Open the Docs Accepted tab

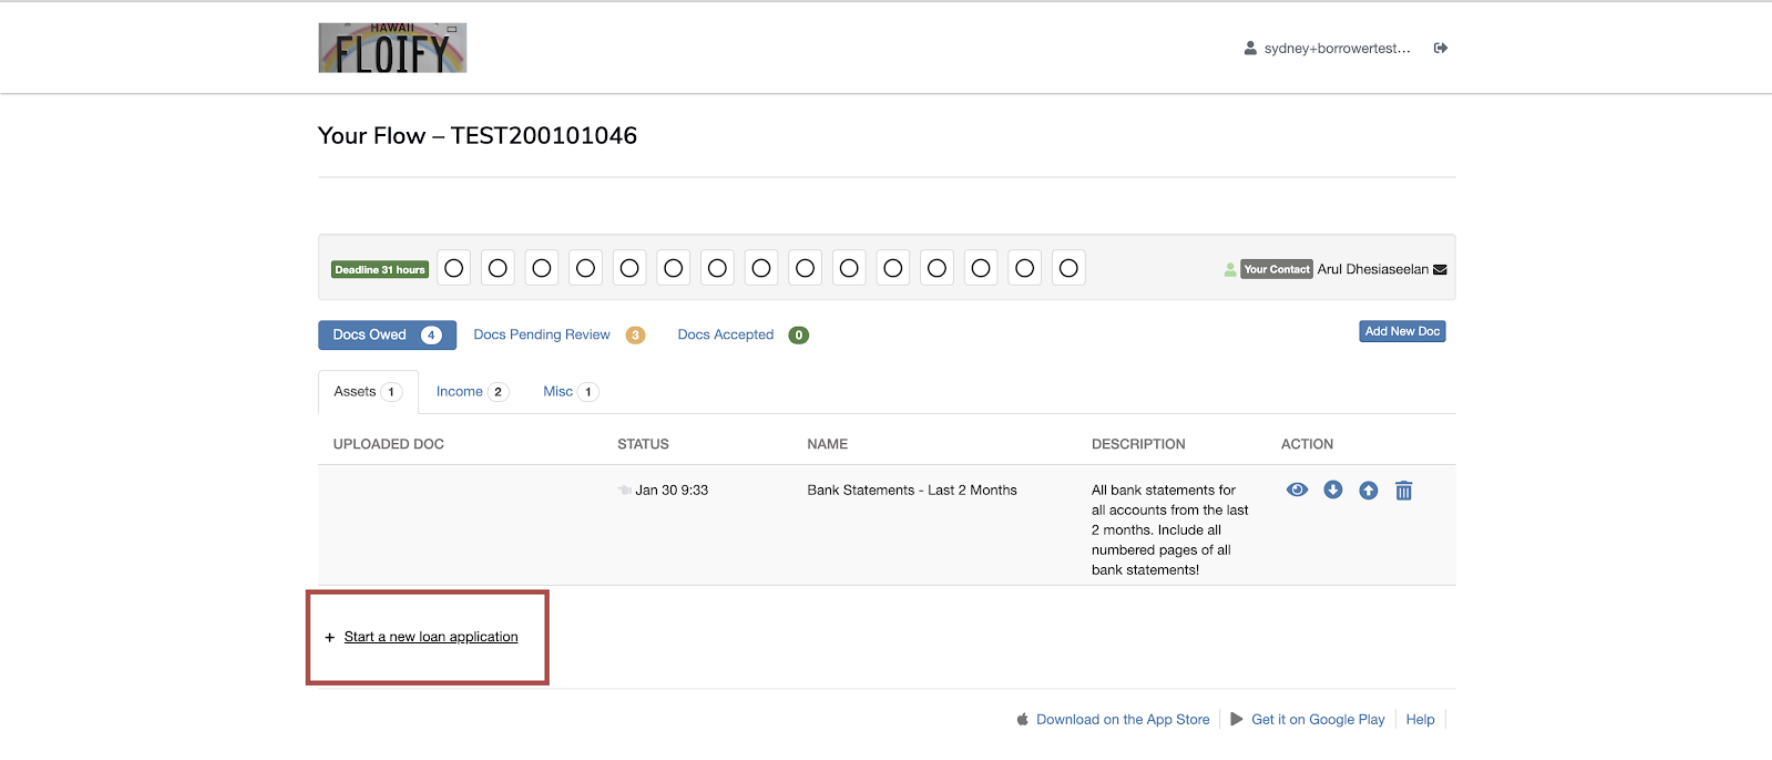tap(725, 335)
